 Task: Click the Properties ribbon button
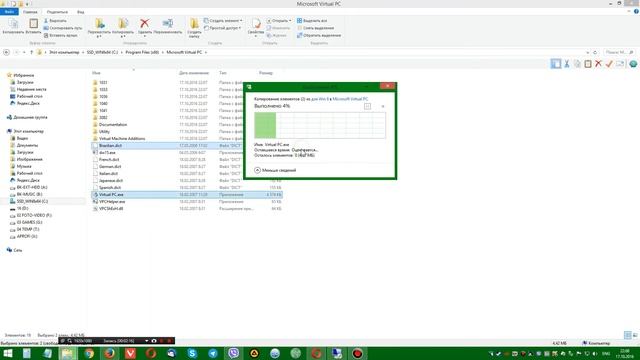[x=256, y=28]
